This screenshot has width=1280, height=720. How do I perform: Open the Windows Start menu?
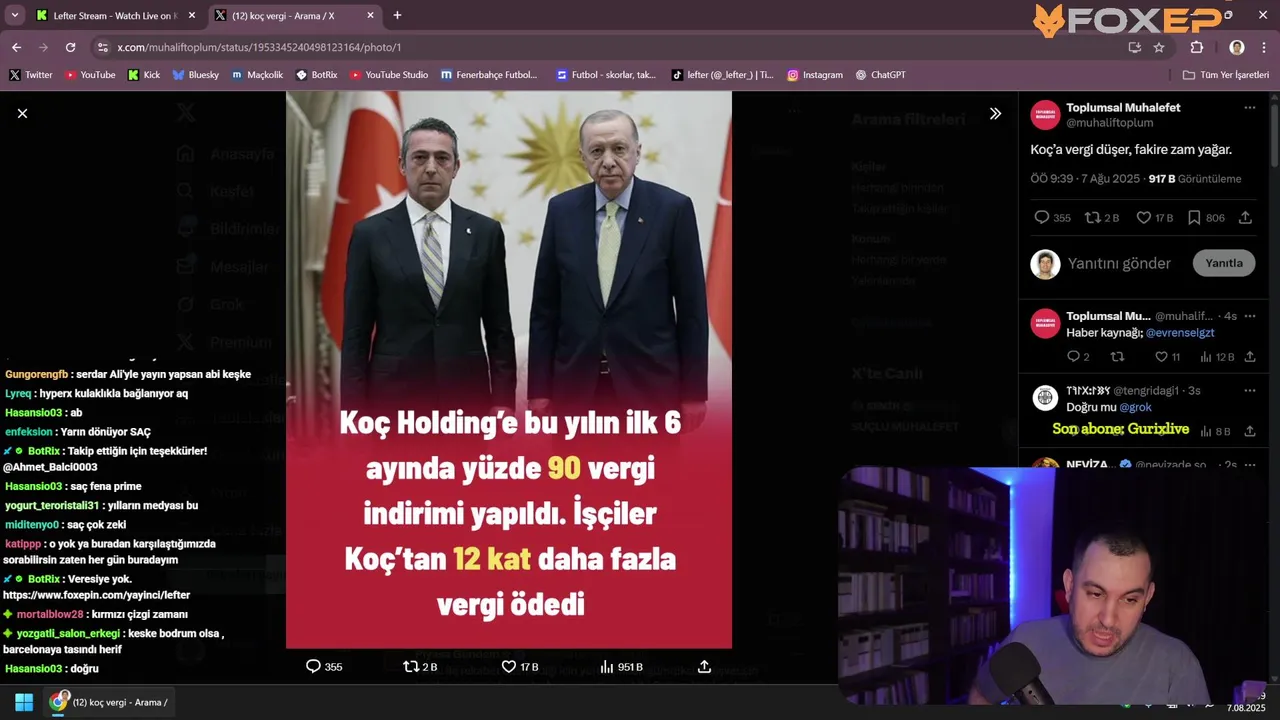coord(24,702)
